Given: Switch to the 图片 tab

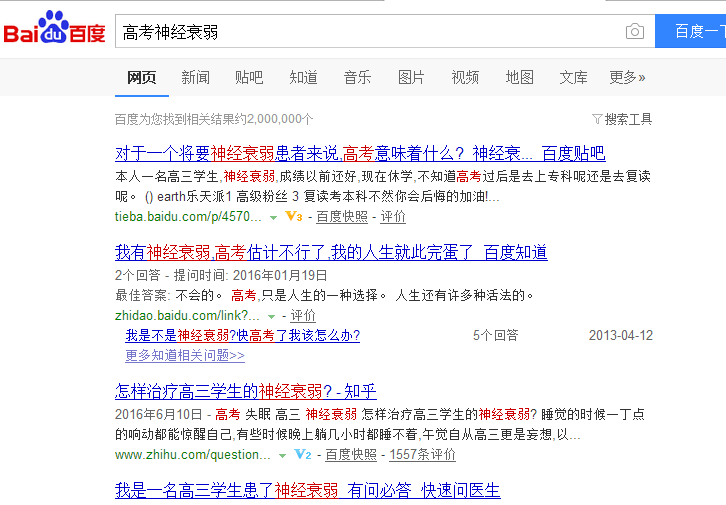Looking at the screenshot, I should pyautogui.click(x=411, y=77).
